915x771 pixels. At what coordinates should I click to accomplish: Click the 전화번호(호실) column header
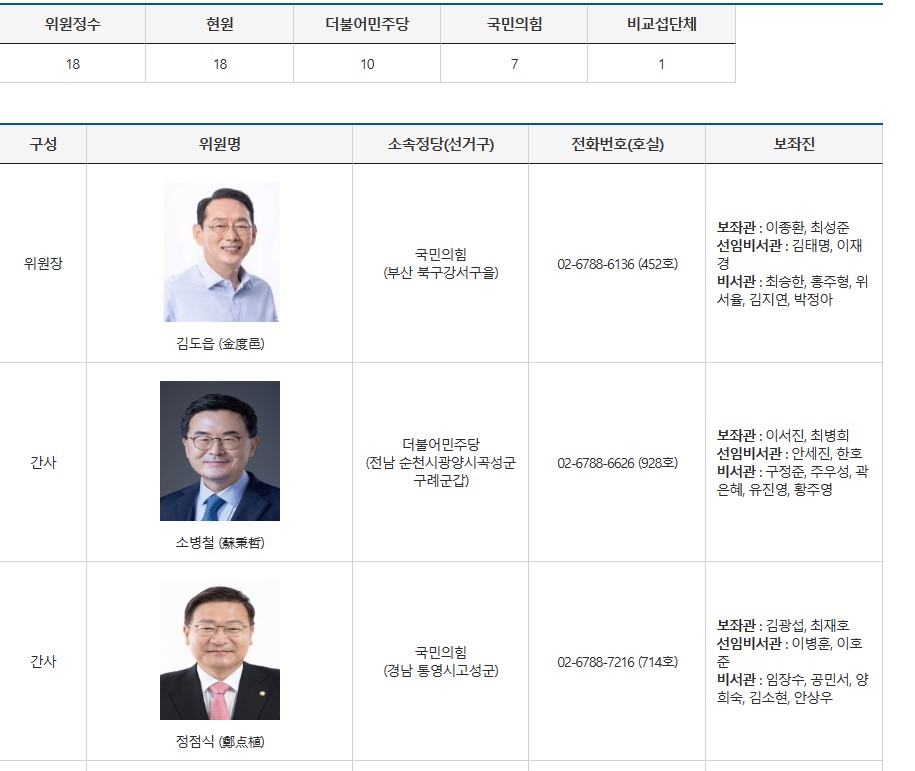tap(617, 144)
